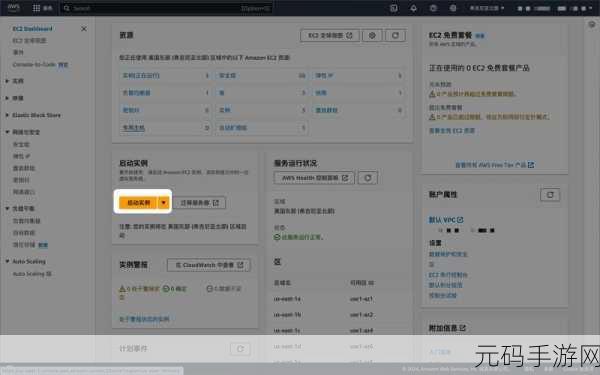Click the Placement groups link in Resources

pyautogui.click(x=326, y=110)
